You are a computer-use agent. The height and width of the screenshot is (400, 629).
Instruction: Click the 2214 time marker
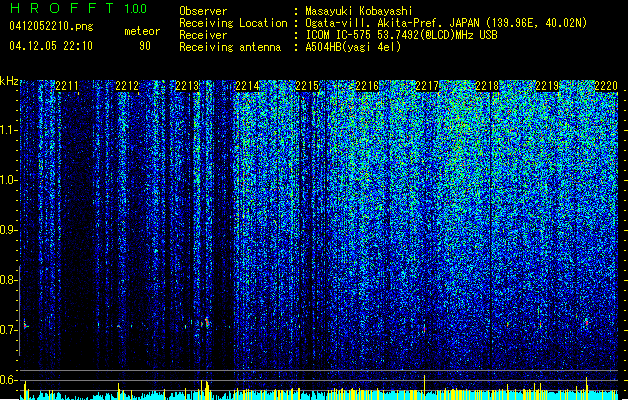pyautogui.click(x=248, y=86)
